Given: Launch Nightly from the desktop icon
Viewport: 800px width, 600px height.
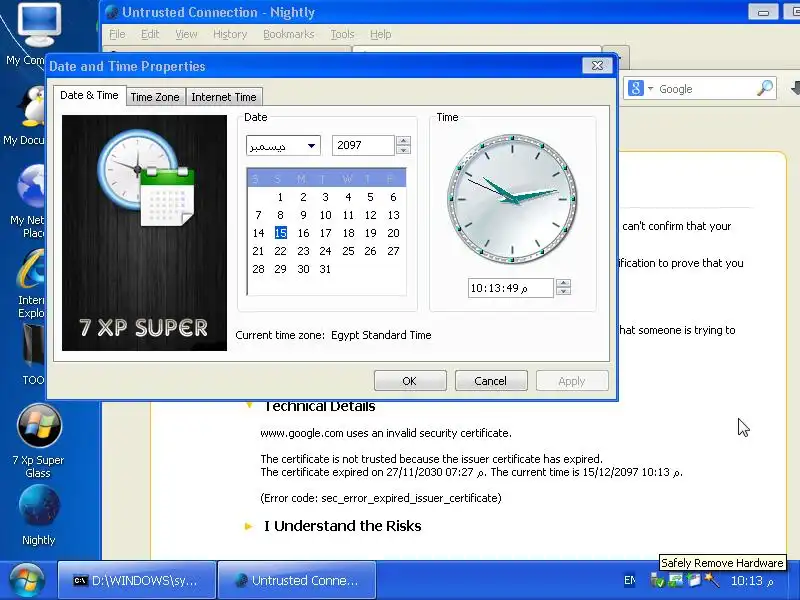Looking at the screenshot, I should [39, 506].
